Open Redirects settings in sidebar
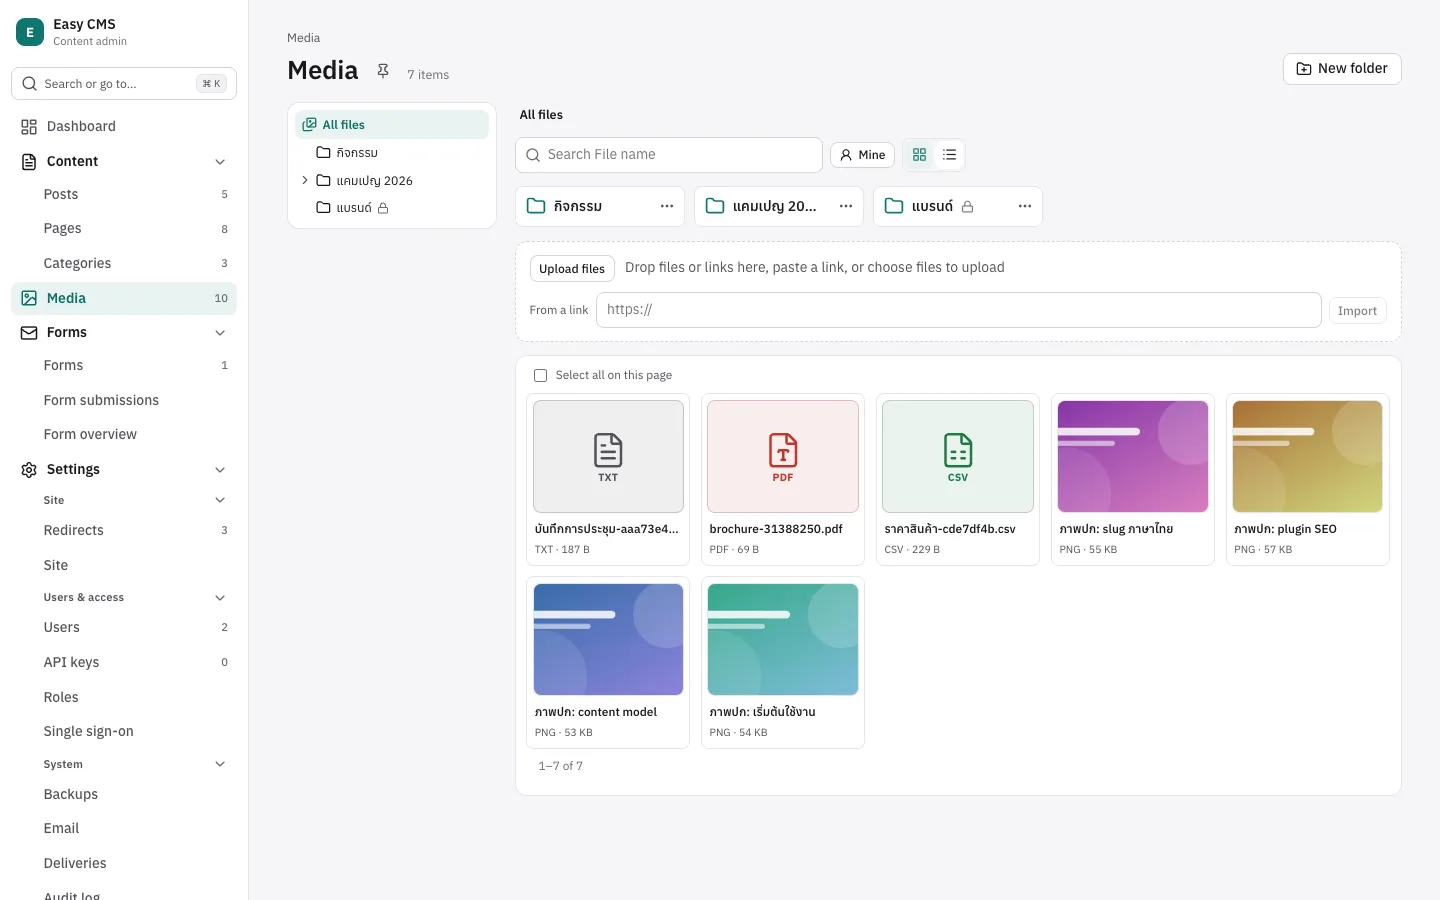This screenshot has height=900, width=1440. 124,531
